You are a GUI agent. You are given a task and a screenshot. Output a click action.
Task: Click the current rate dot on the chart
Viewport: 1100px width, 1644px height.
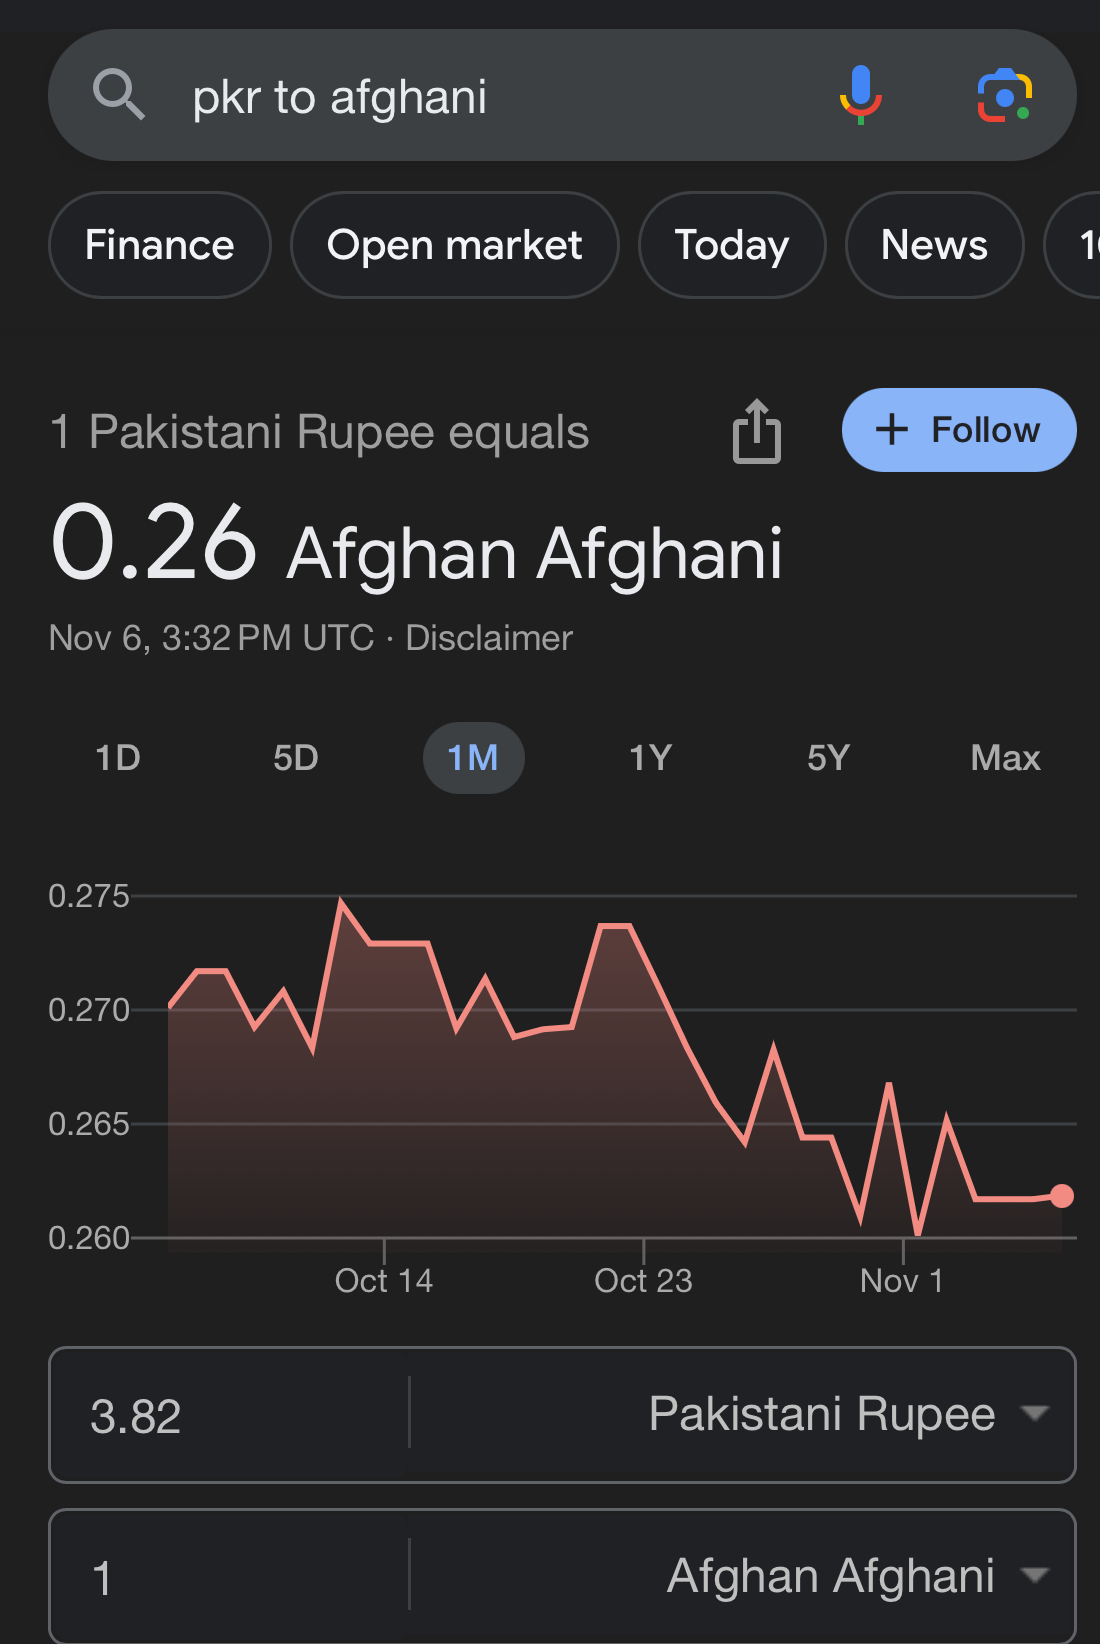point(1062,1196)
